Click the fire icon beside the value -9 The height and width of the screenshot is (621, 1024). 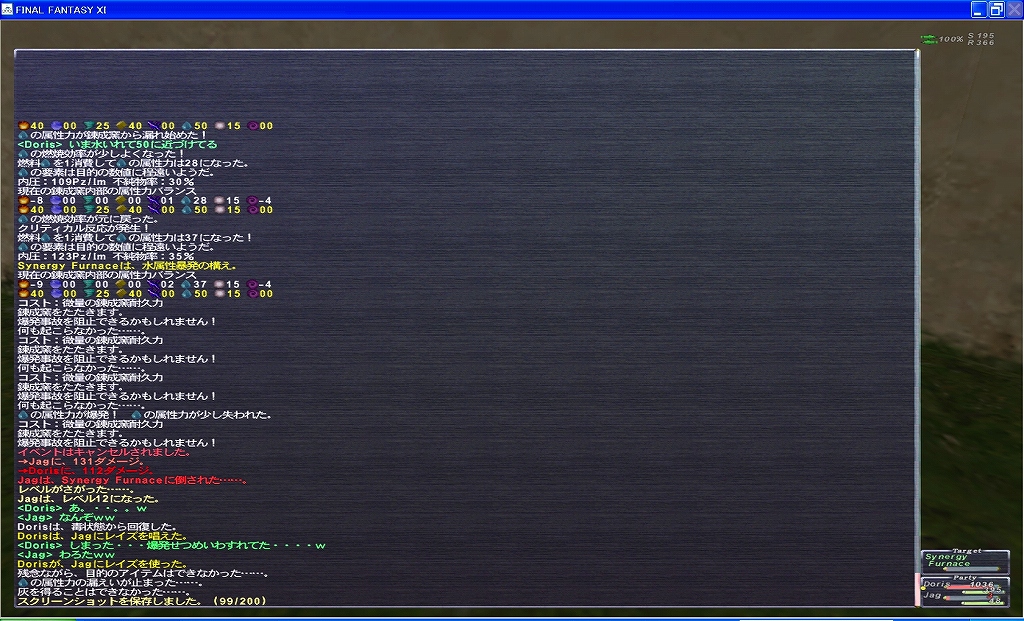tap(23, 284)
